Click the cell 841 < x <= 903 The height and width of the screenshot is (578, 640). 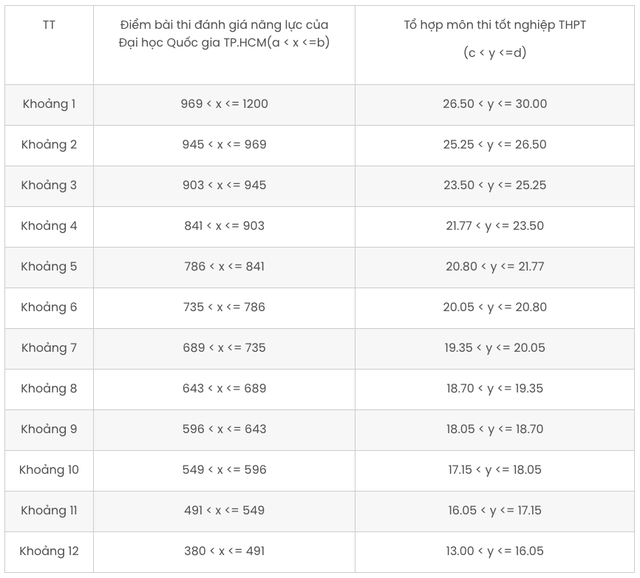[224, 226]
